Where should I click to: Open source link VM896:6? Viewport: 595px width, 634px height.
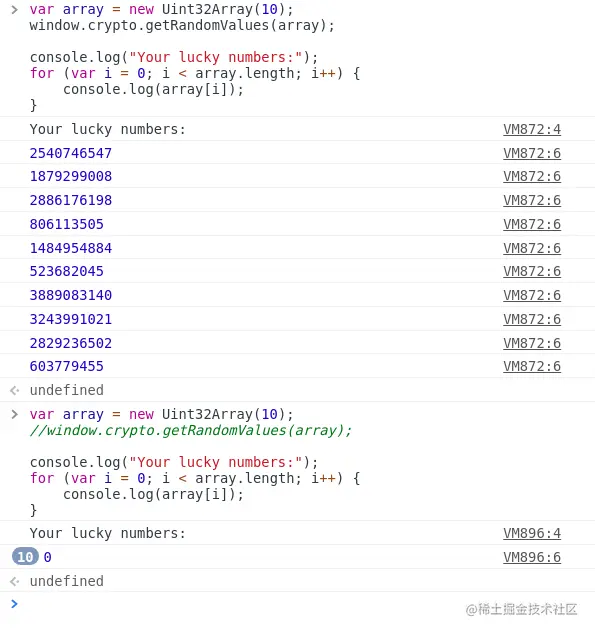[532, 557]
